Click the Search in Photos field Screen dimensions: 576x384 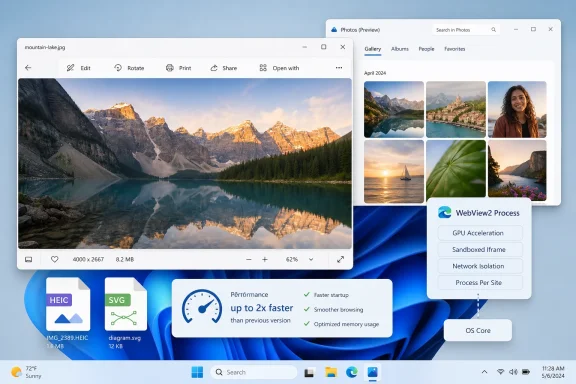466,30
